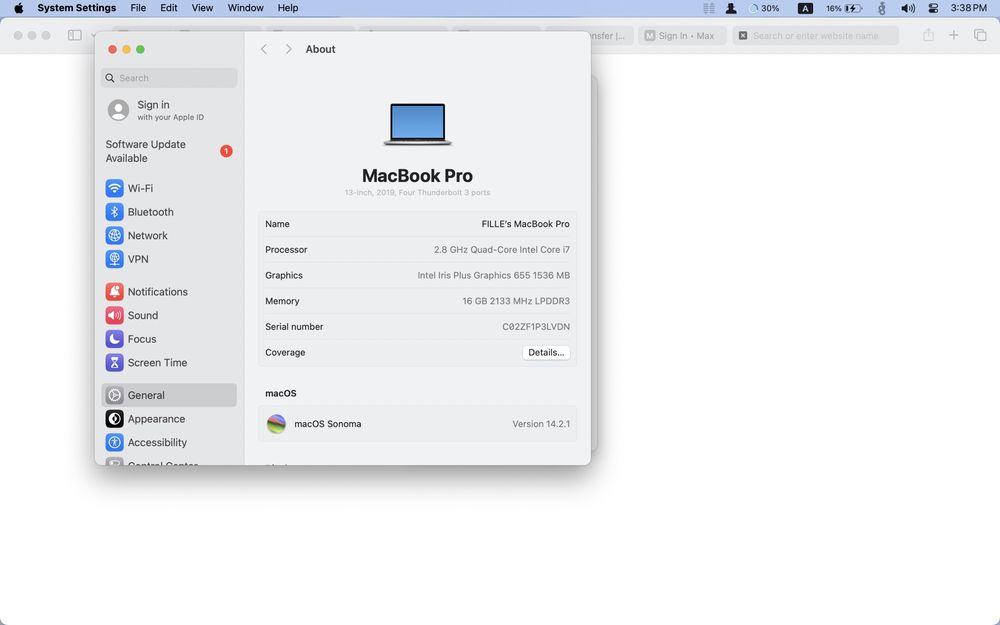Screen dimensions: 1000x625
Task: Open Software Update Available notice
Action: [x=168, y=151]
